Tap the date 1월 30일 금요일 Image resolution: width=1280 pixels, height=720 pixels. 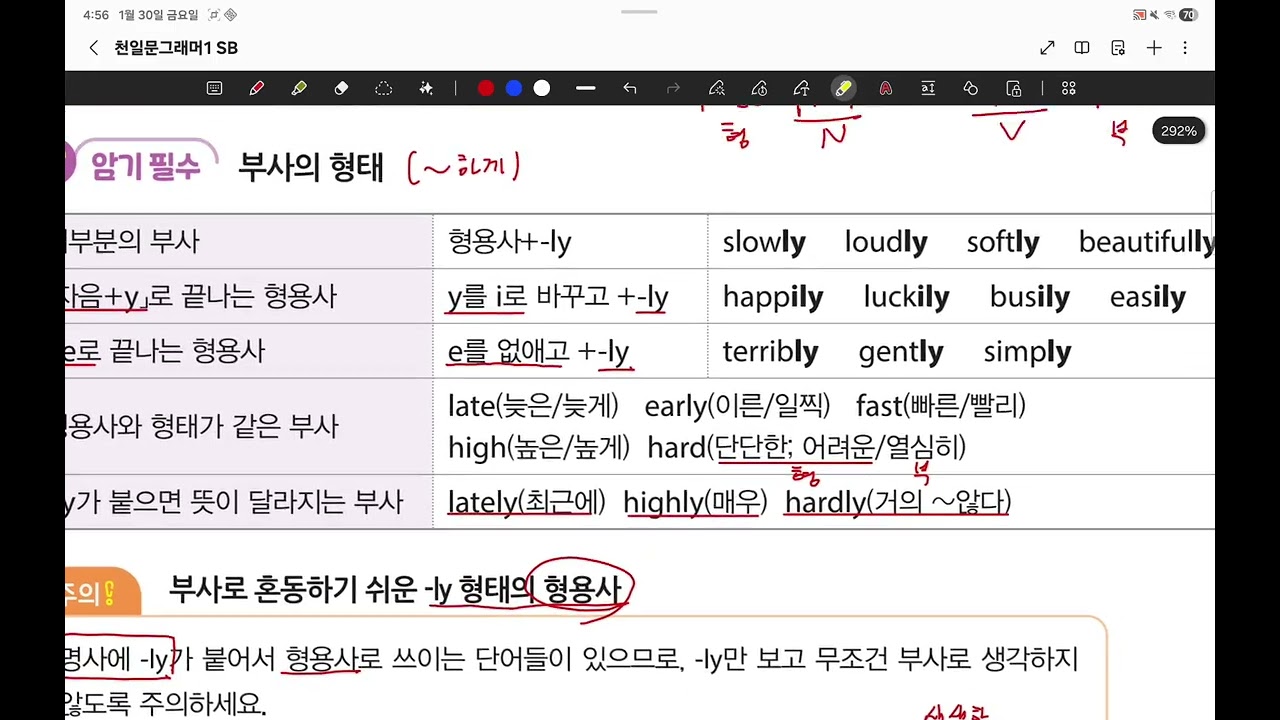click(158, 15)
